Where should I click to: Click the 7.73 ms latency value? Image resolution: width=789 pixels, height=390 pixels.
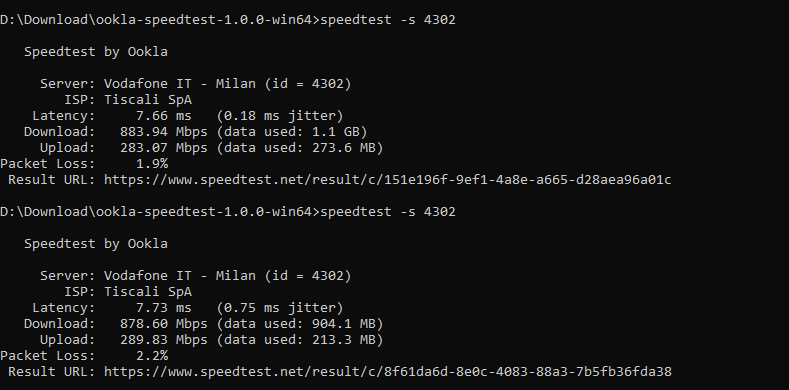pyautogui.click(x=164, y=308)
